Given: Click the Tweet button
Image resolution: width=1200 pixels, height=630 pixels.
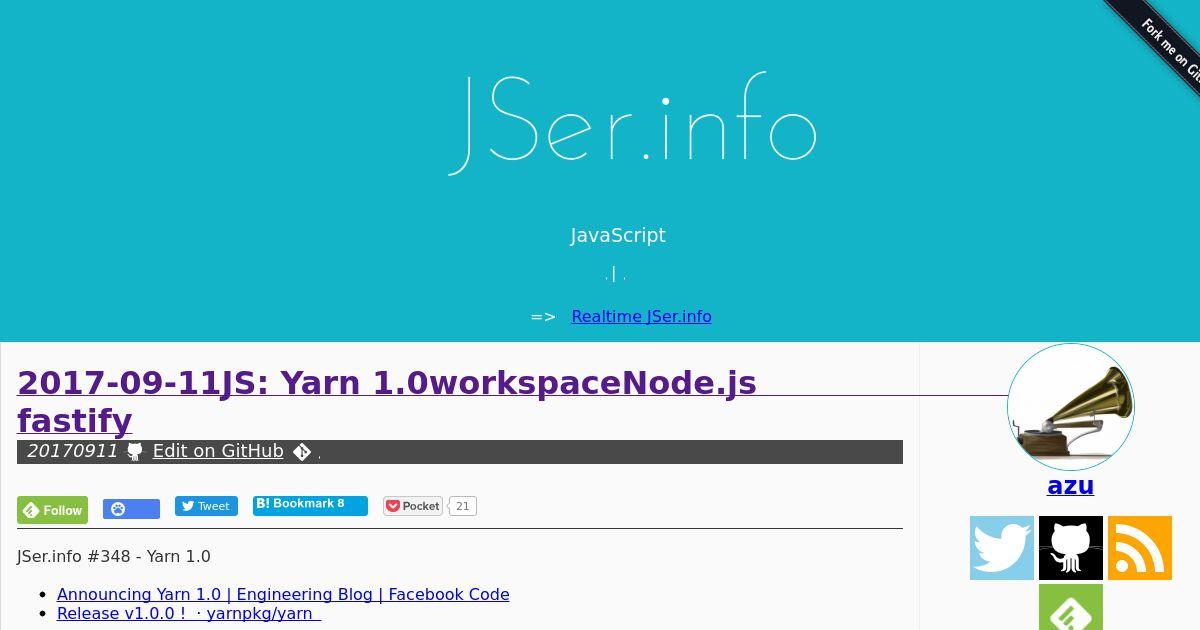Looking at the screenshot, I should coord(206,506).
